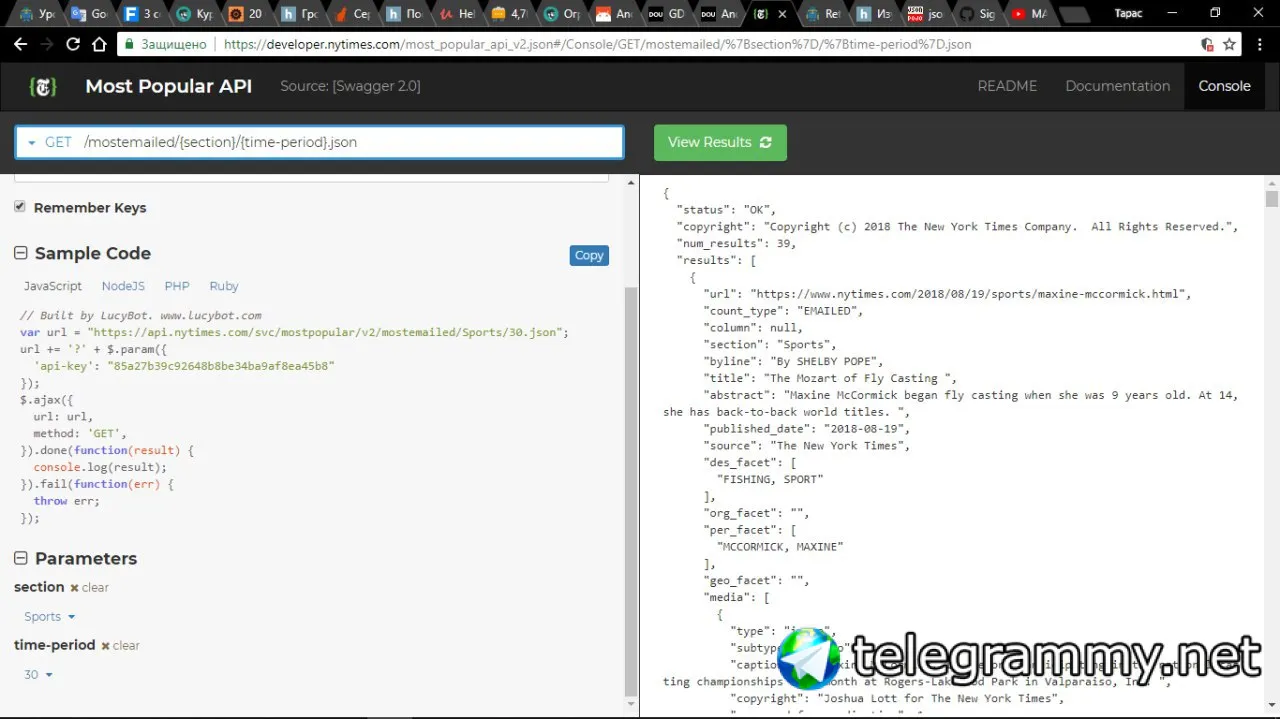Image resolution: width=1280 pixels, height=719 pixels.
Task: Collapse the Parameters section
Action: pyautogui.click(x=20, y=558)
